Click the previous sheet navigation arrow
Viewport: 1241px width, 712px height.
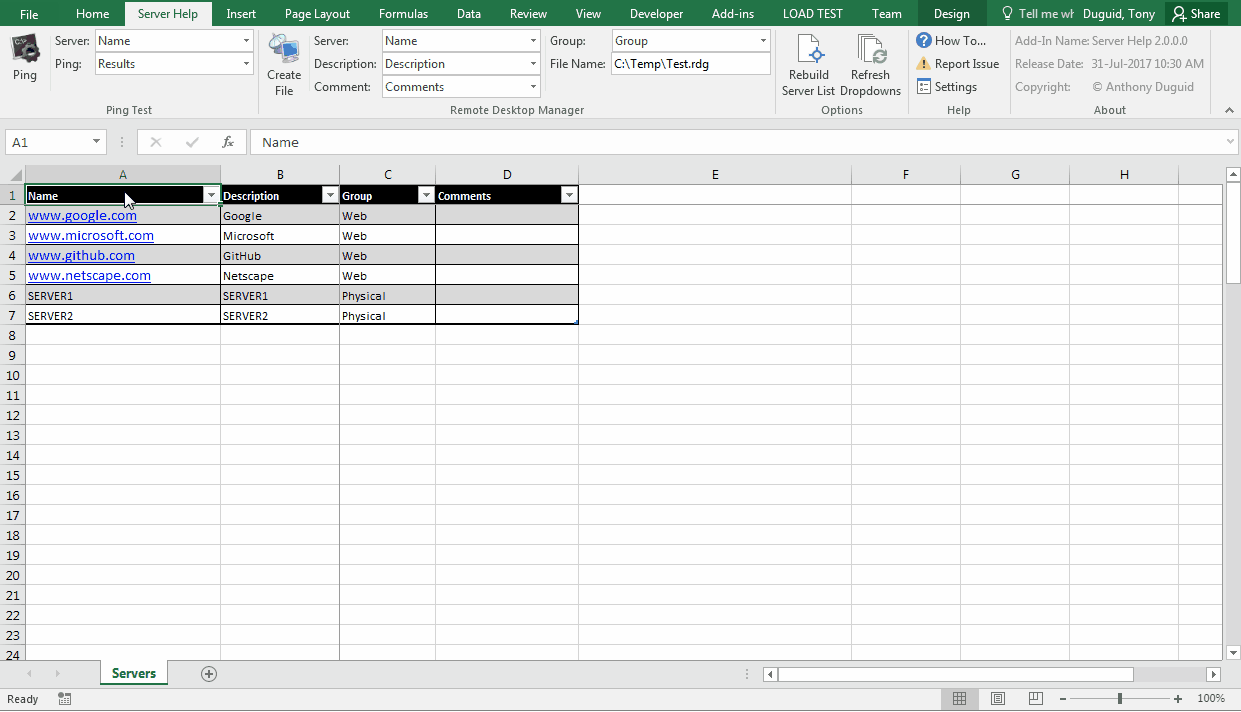(29, 674)
